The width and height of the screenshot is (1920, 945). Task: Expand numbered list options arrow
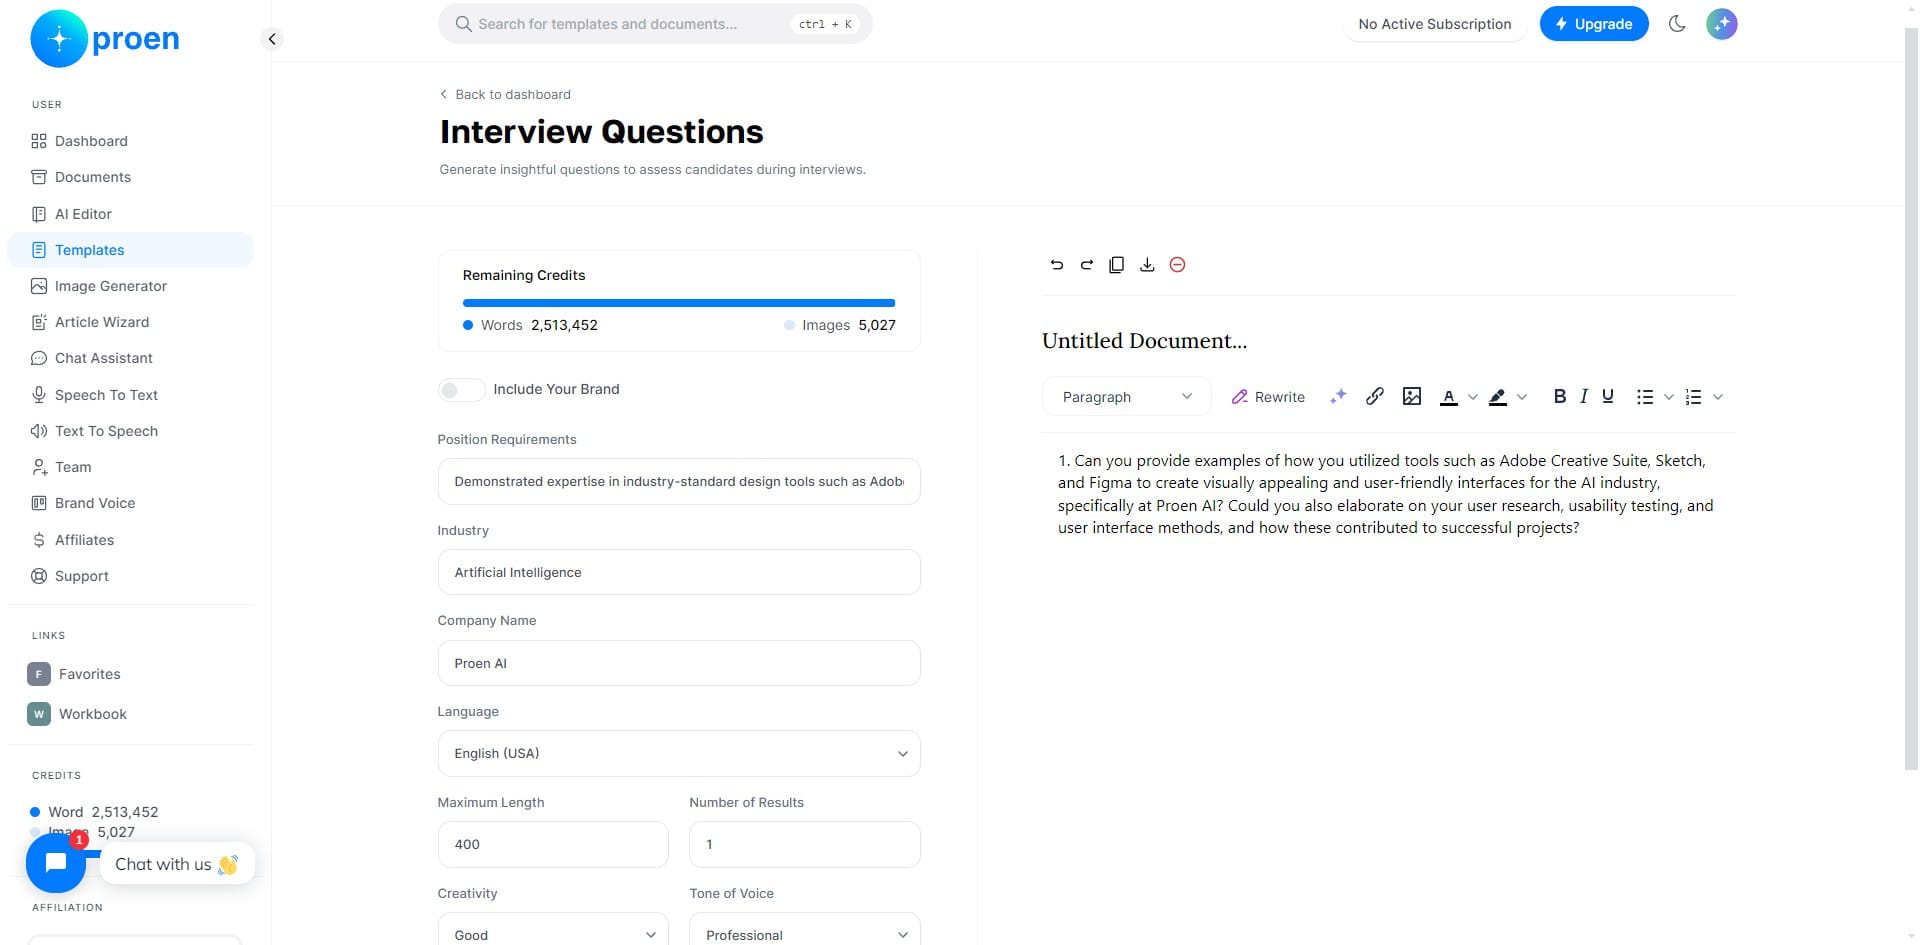(1718, 397)
